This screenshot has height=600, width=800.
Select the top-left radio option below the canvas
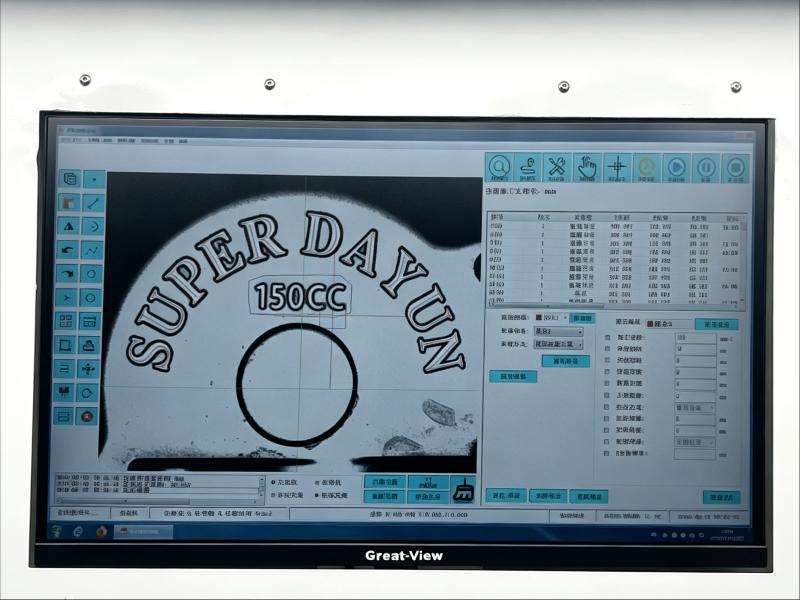coord(273,482)
